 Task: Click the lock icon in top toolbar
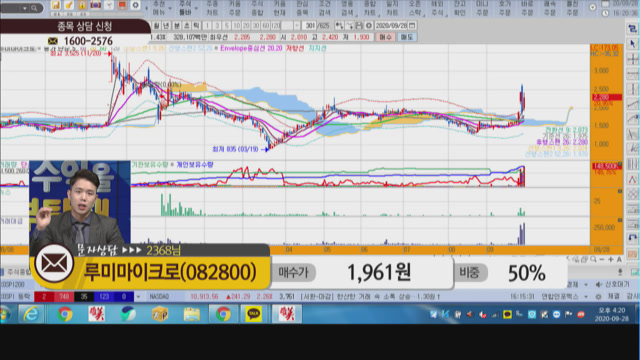[x=82, y=5]
